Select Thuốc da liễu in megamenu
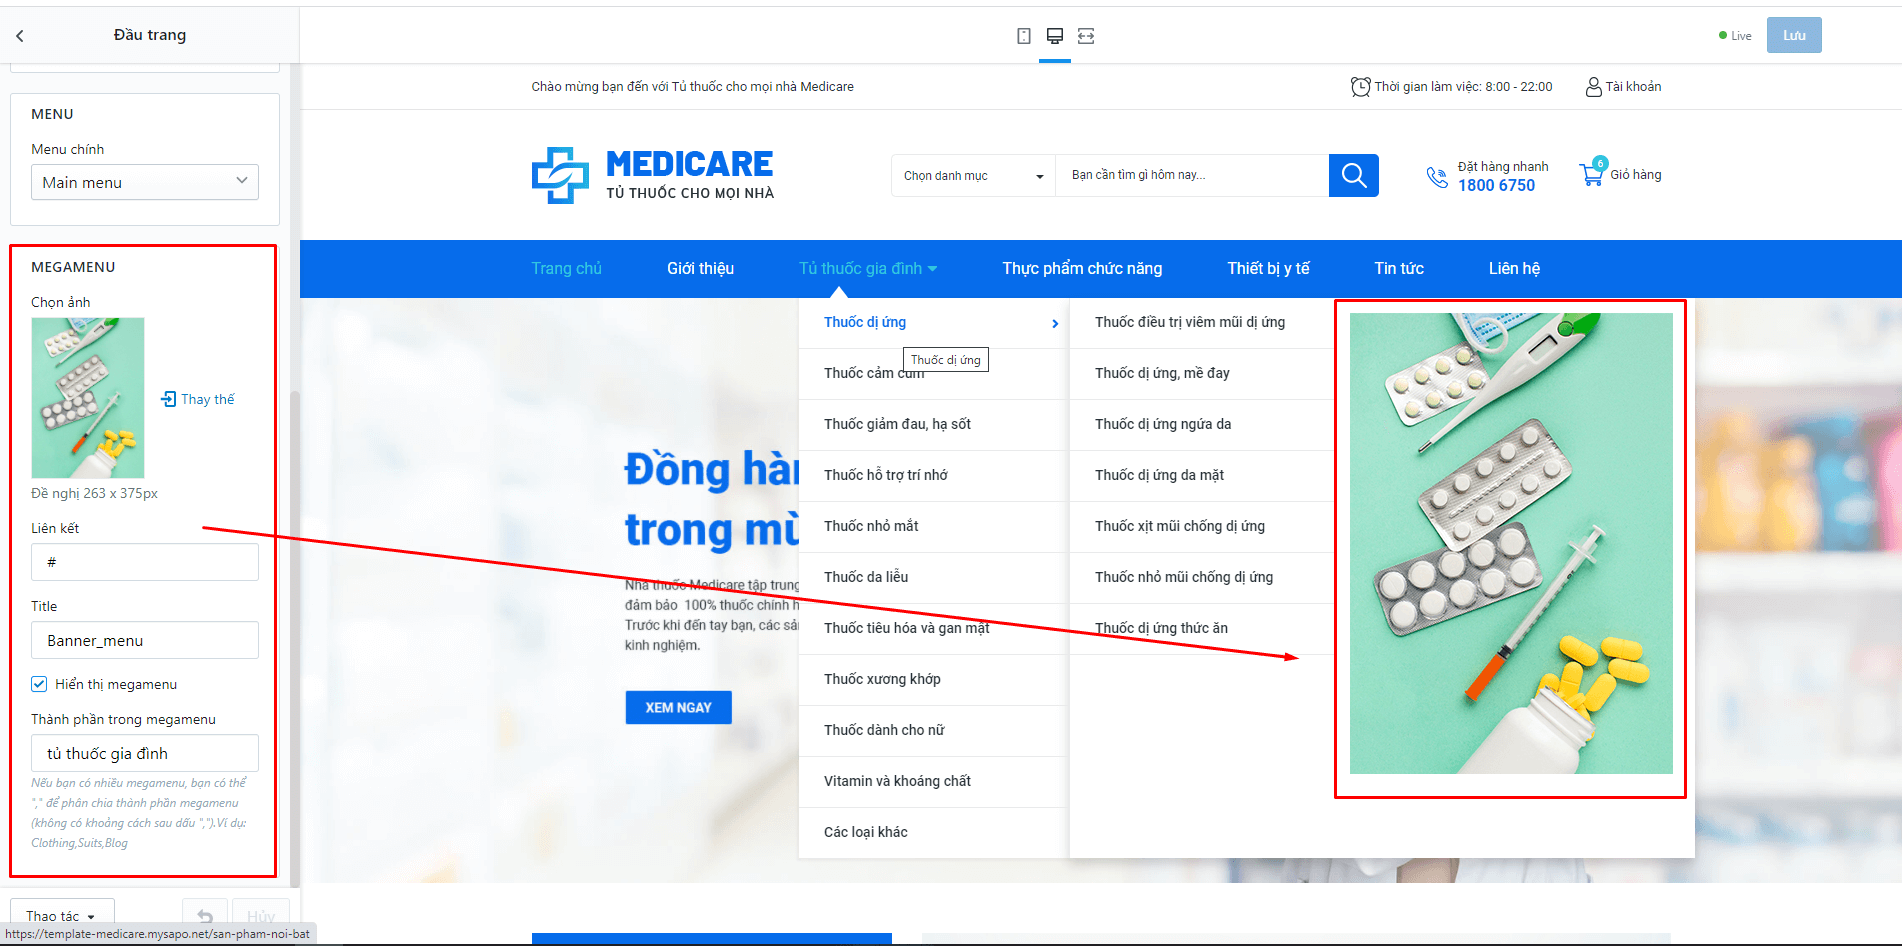The width and height of the screenshot is (1902, 946). click(866, 577)
